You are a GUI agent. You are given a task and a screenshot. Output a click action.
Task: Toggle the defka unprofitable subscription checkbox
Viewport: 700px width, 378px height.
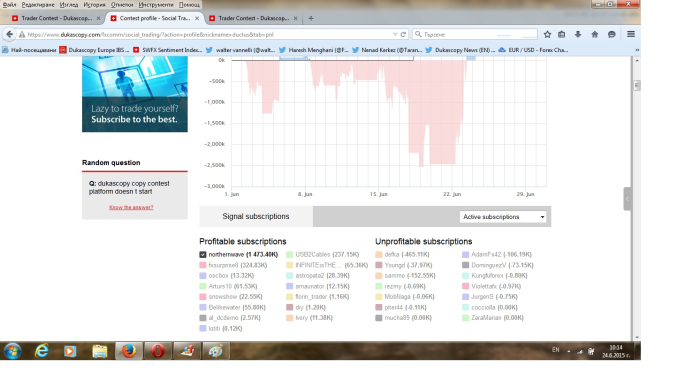tap(379, 254)
